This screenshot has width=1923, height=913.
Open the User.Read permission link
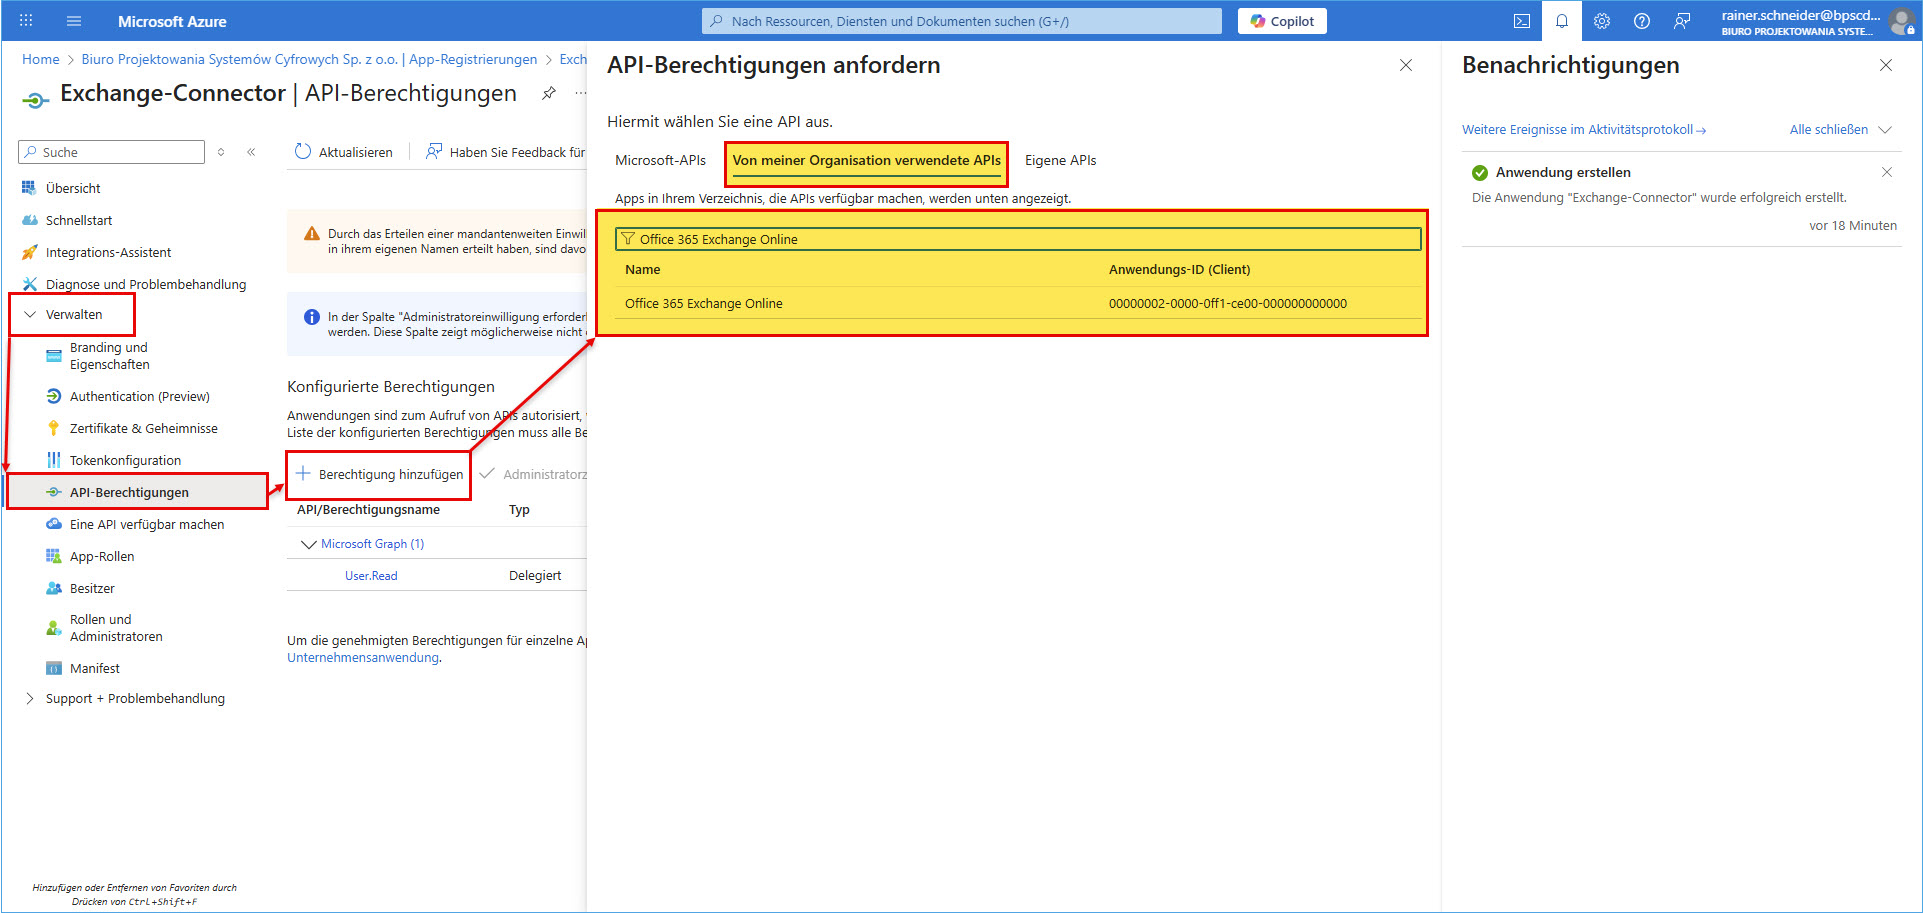371,576
